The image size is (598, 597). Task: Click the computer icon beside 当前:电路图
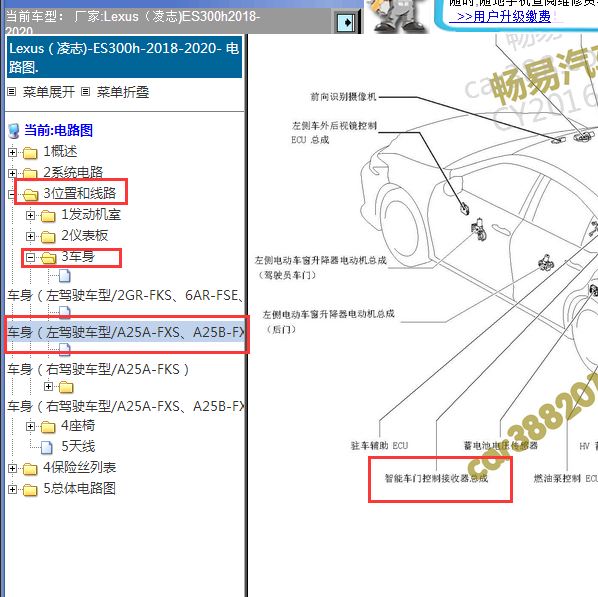pyautogui.click(x=14, y=131)
